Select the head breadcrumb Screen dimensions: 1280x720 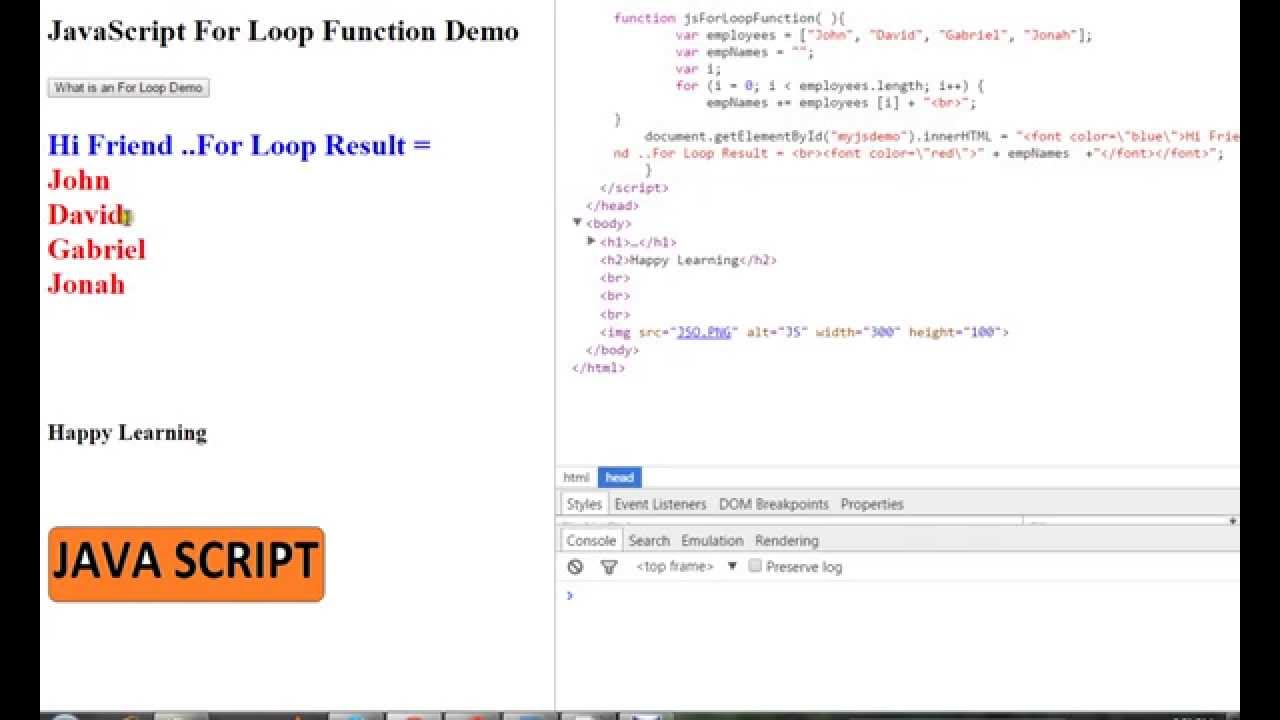[x=619, y=478]
